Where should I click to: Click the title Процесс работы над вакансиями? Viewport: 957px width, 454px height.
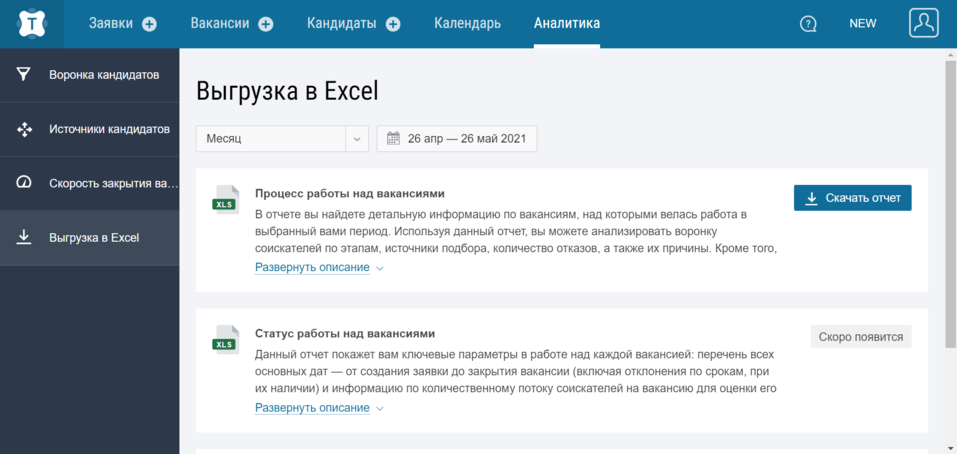(350, 193)
